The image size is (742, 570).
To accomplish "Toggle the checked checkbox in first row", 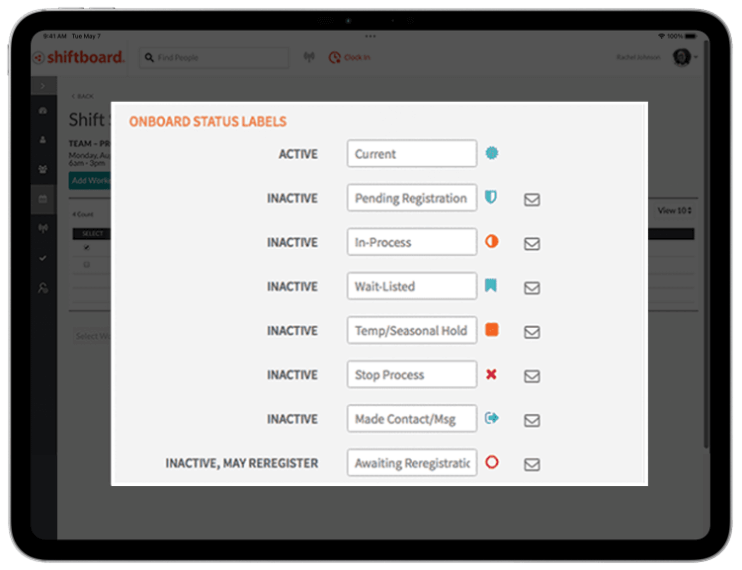I will tap(87, 247).
